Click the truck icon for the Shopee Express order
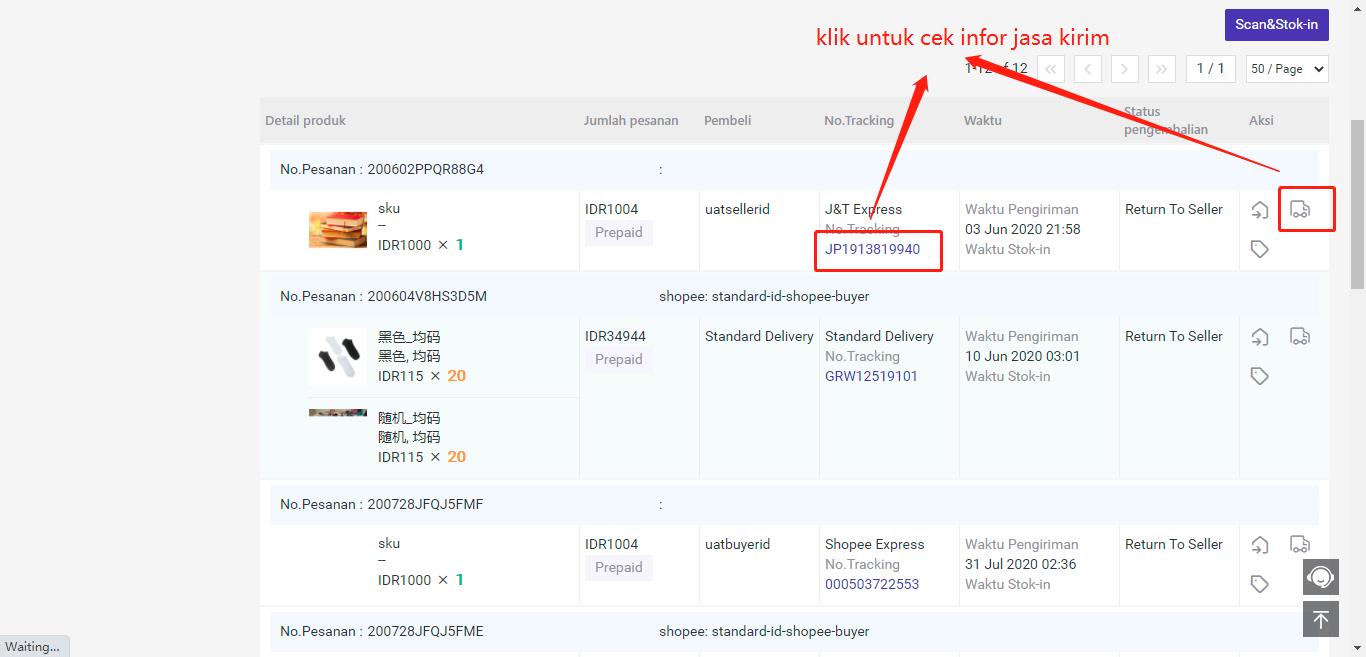Screen dimensions: 1366x657 point(1299,544)
